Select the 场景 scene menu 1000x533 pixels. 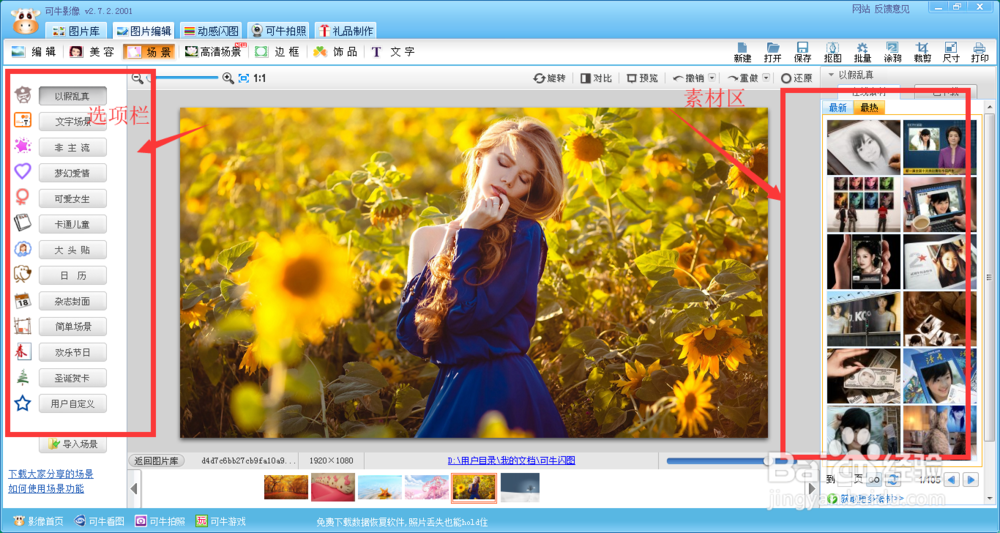point(149,52)
